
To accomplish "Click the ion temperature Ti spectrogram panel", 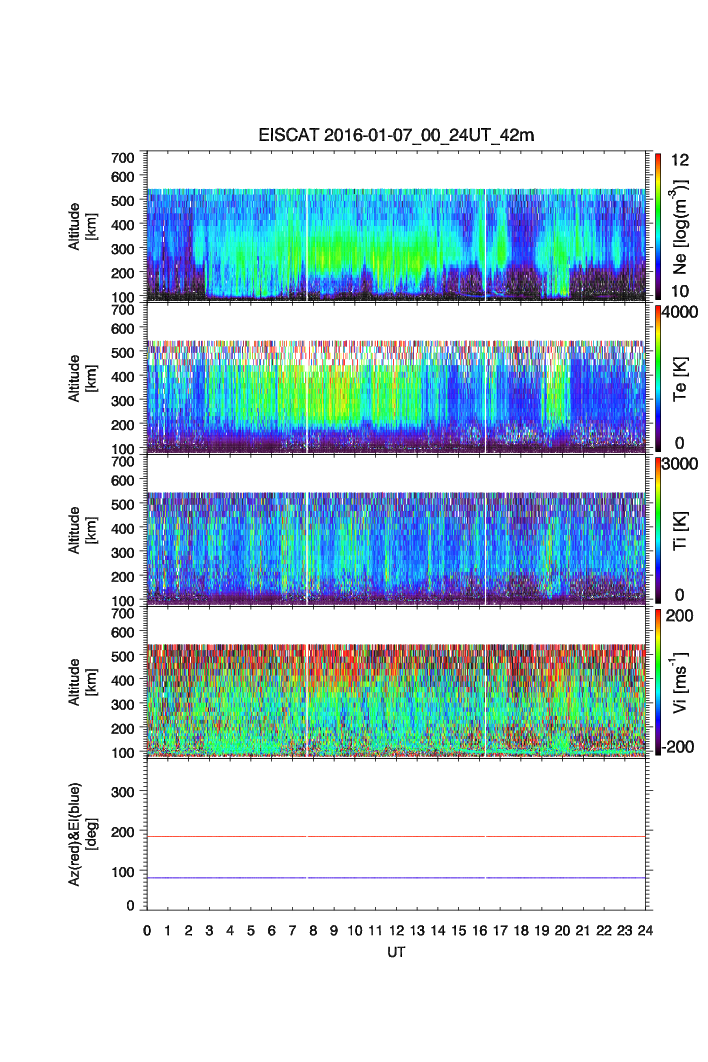I will click(x=396, y=530).
